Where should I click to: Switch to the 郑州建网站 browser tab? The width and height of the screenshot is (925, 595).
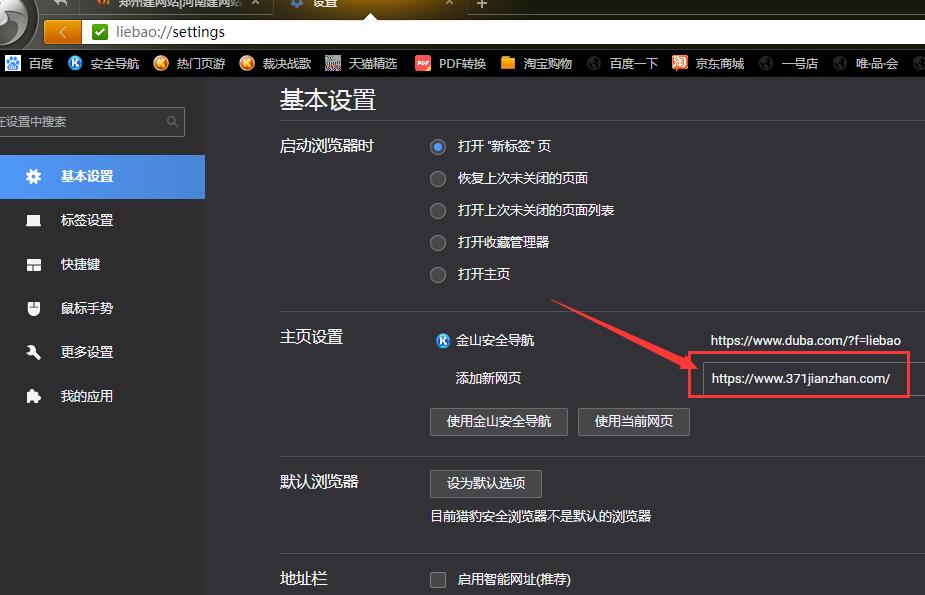pos(175,5)
